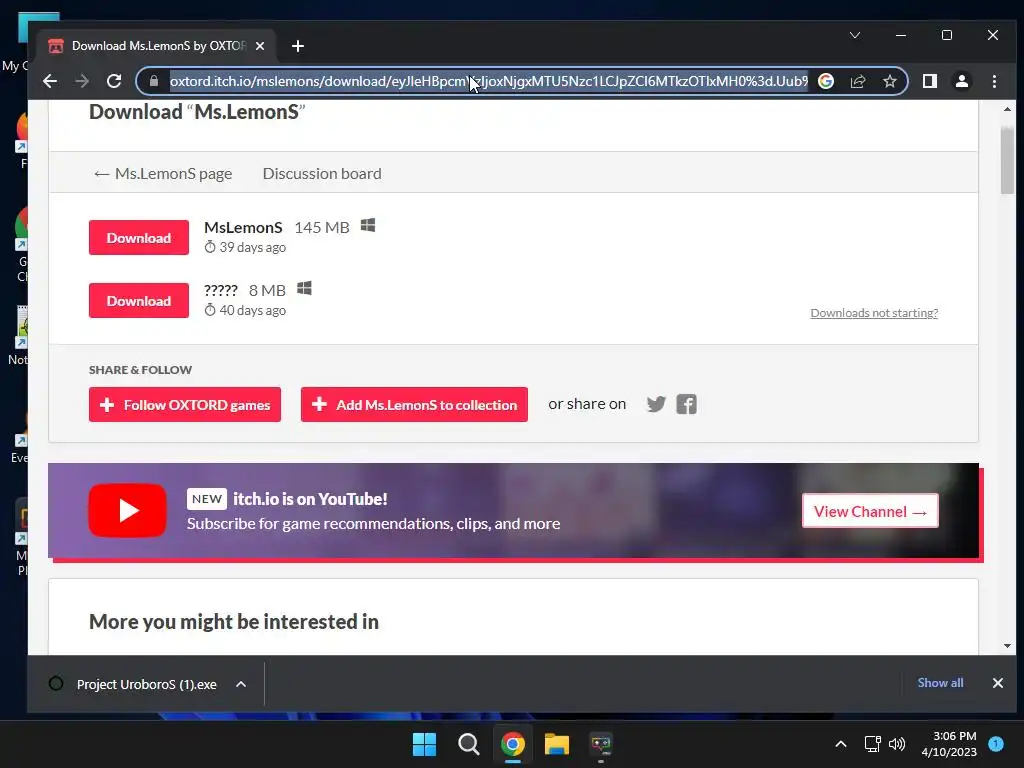Screen dimensions: 1024x768
Task: Open taskbar Search
Action: tap(468, 744)
